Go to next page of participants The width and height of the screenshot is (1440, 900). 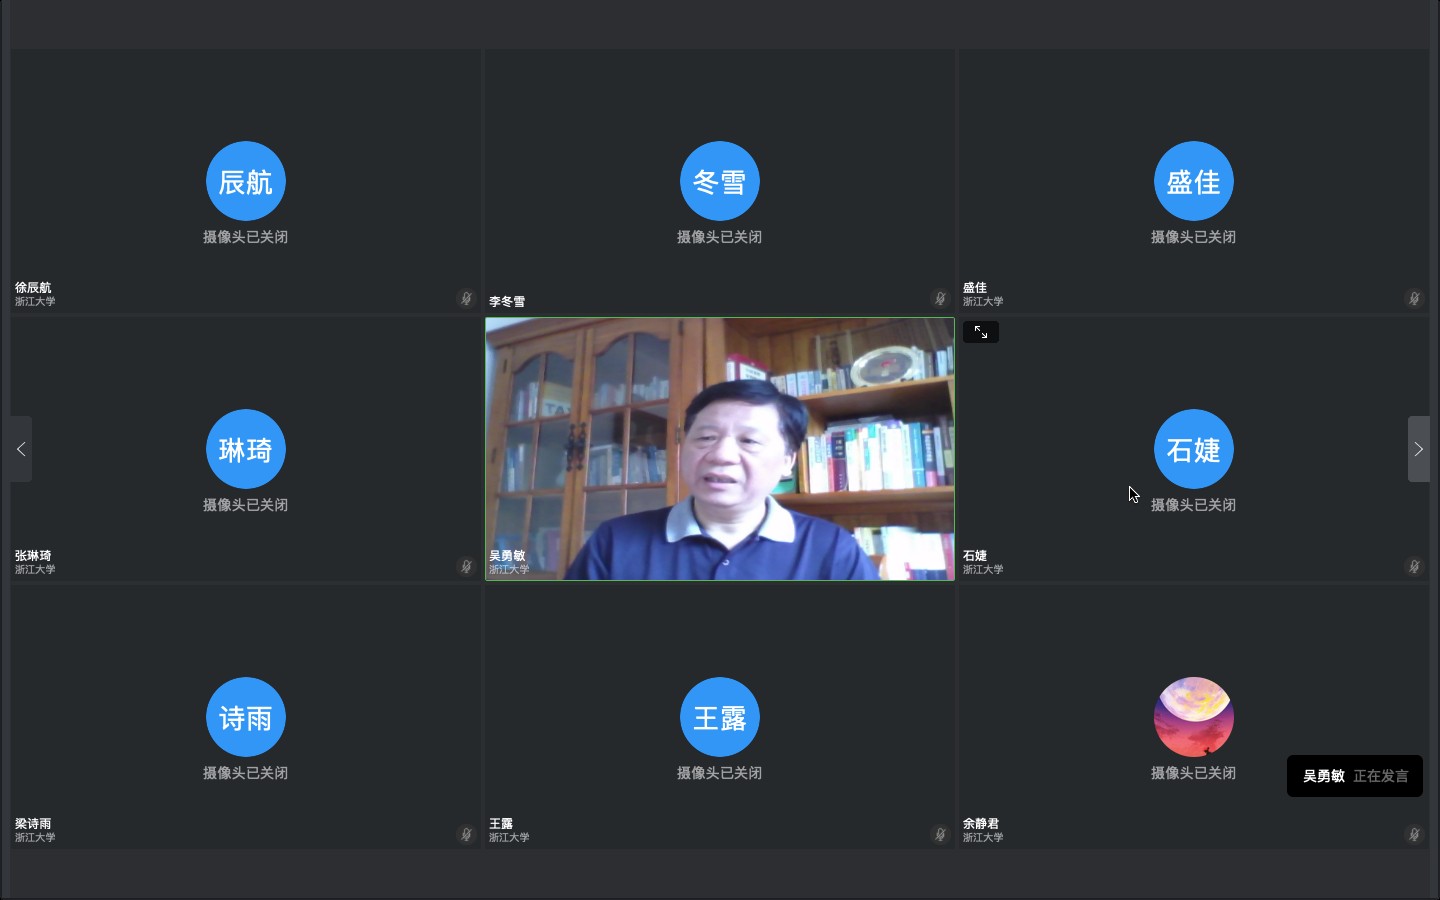coord(1418,449)
